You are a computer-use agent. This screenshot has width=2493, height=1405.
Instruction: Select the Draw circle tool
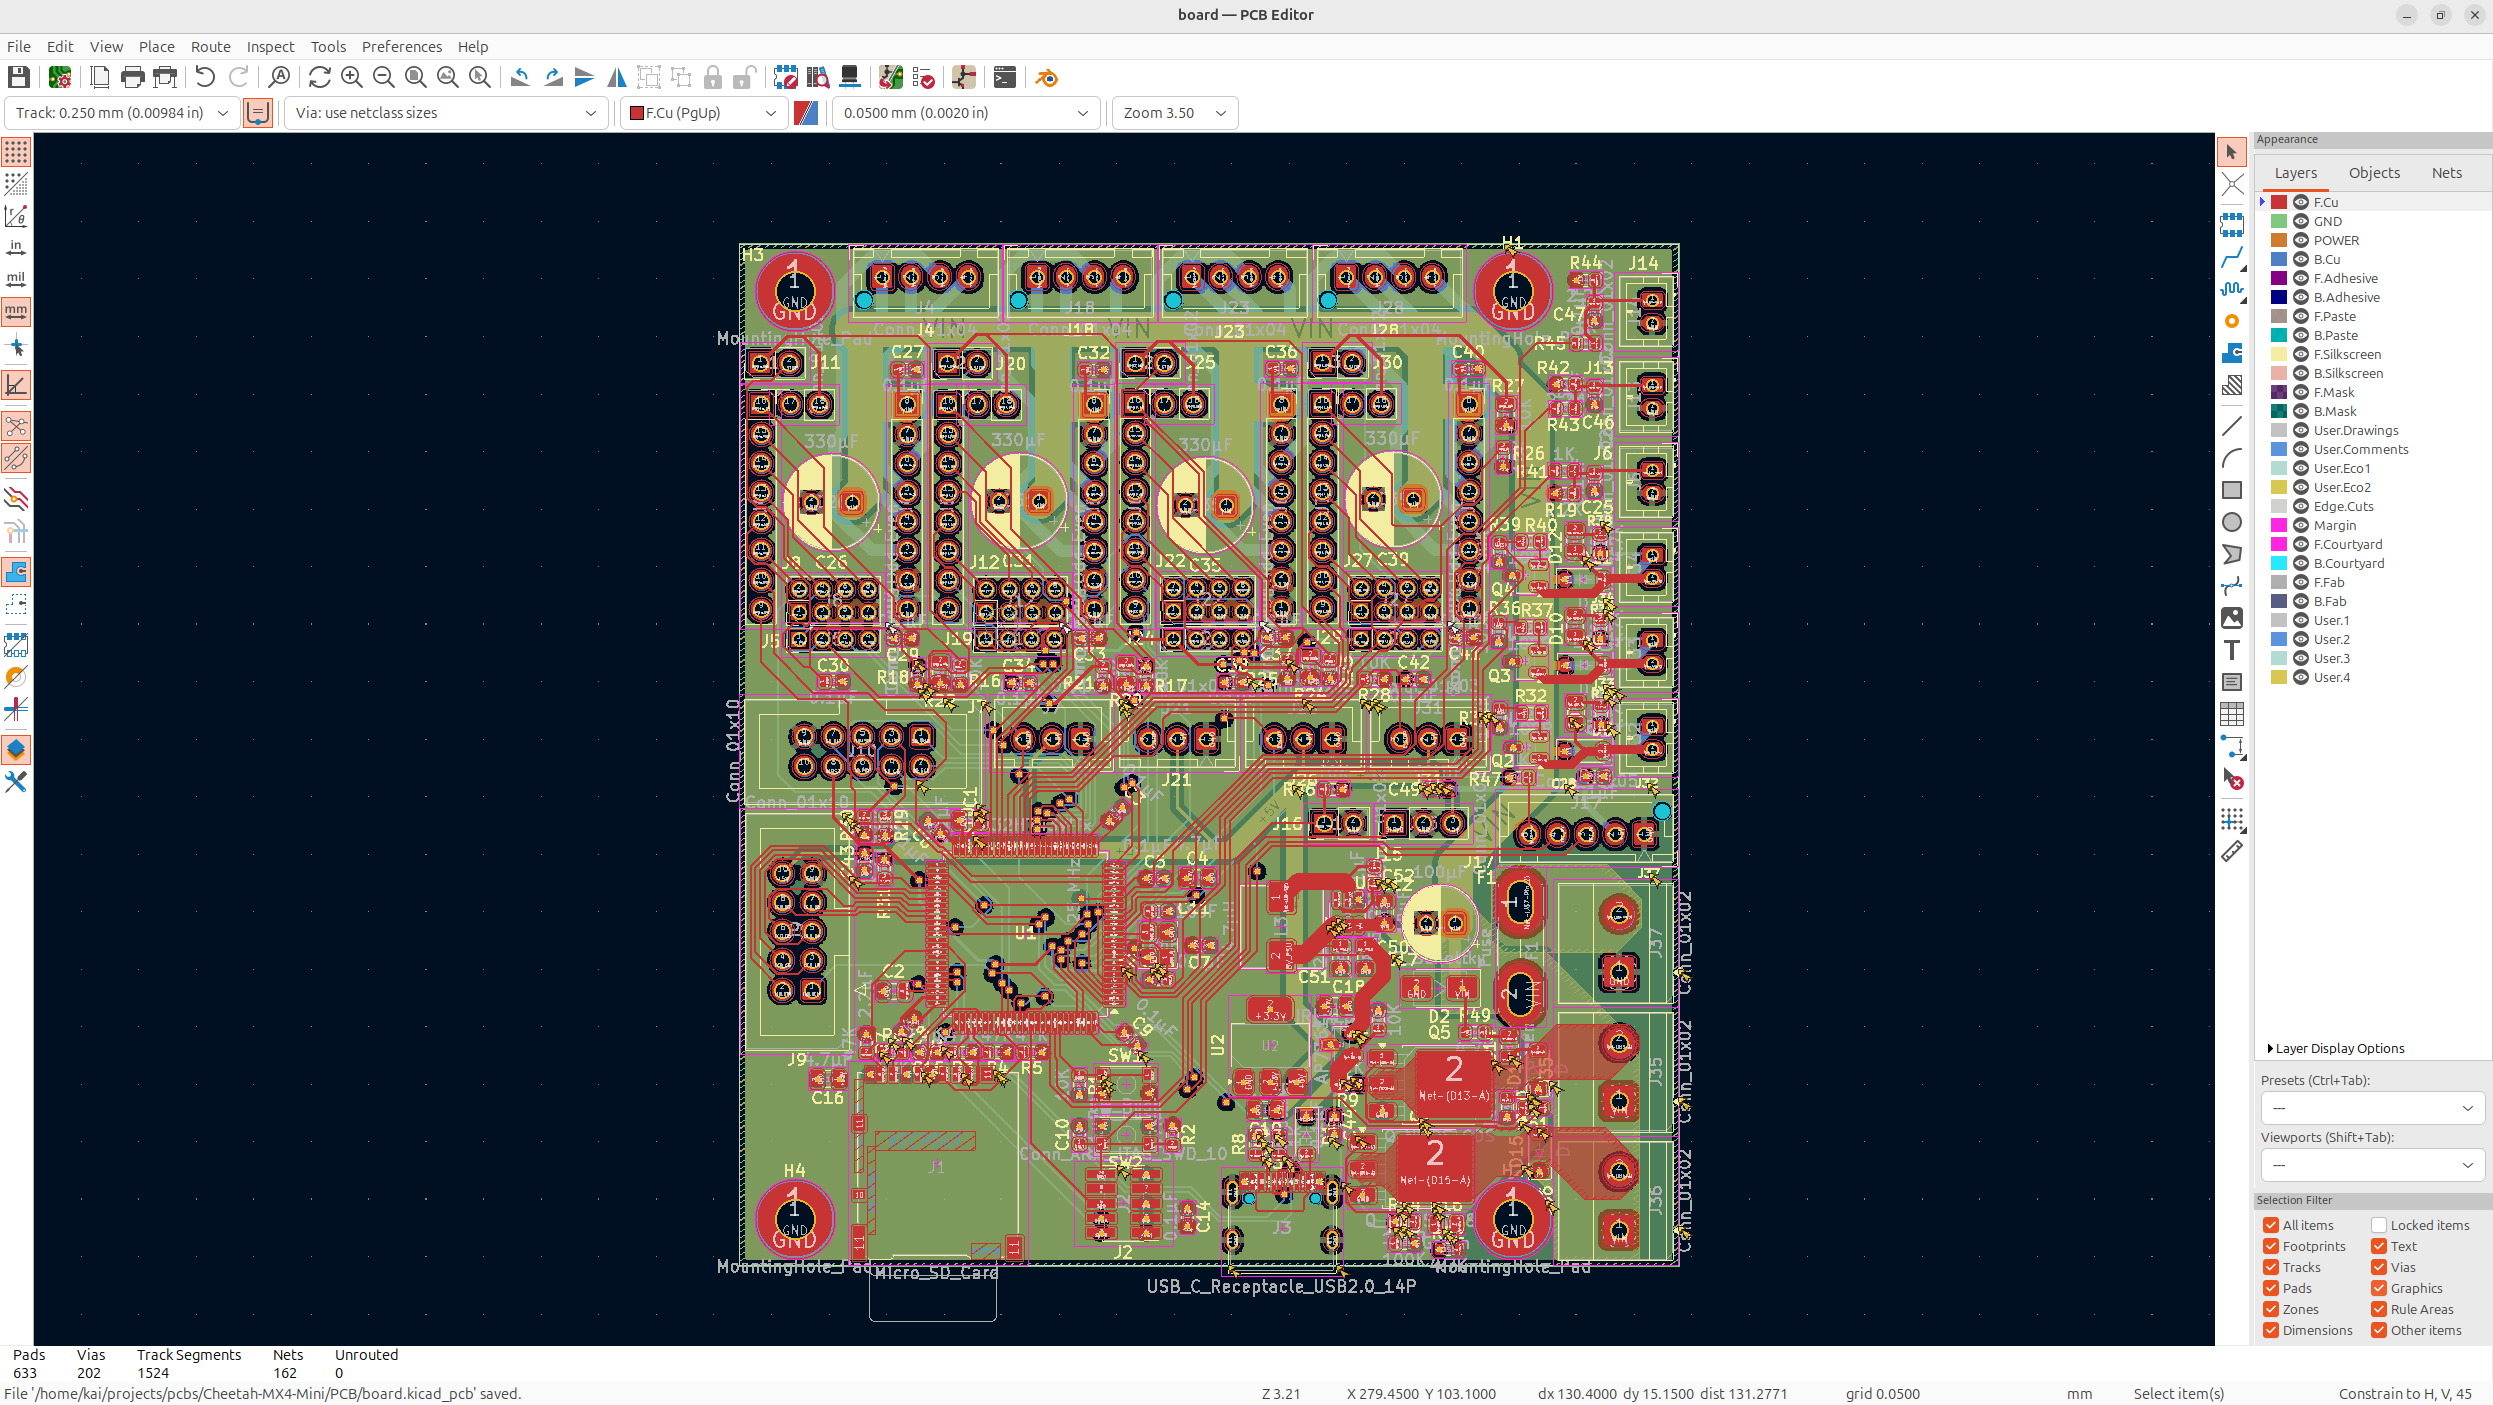click(x=2232, y=522)
